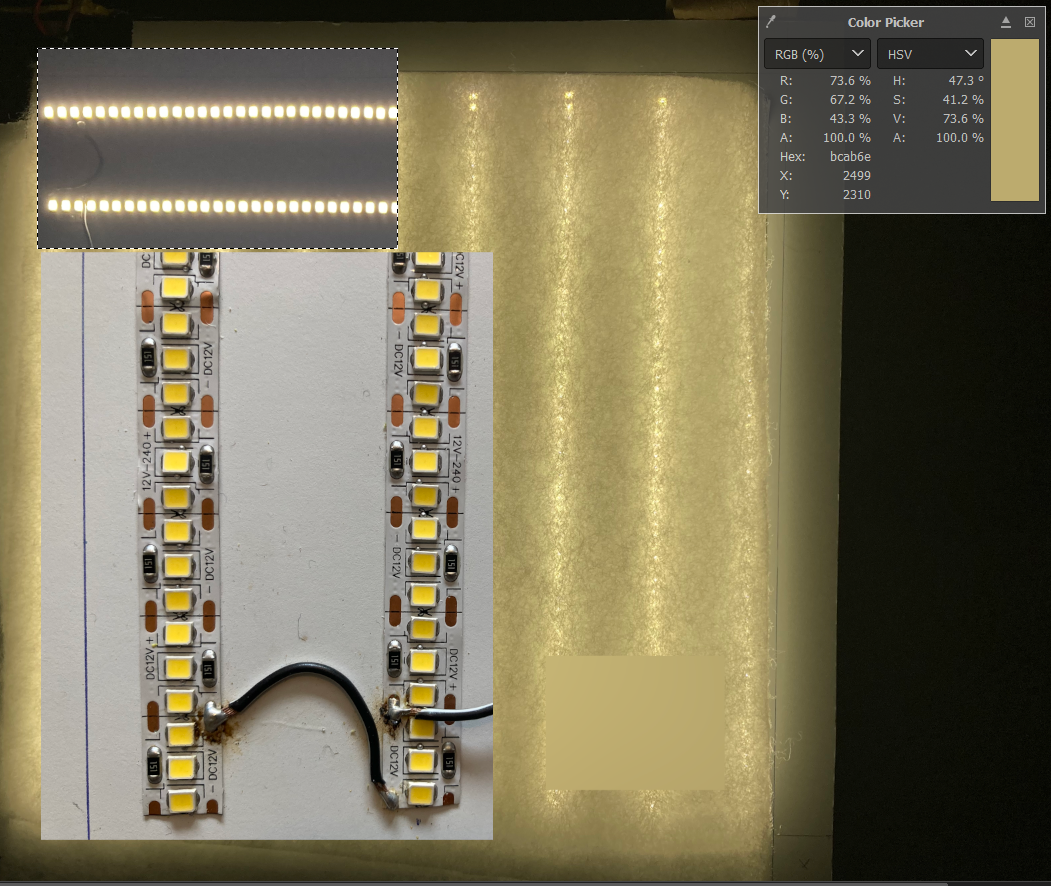Viewport: 1051px width, 886px height.
Task: Click the S value 41.2 %
Action: (x=963, y=99)
